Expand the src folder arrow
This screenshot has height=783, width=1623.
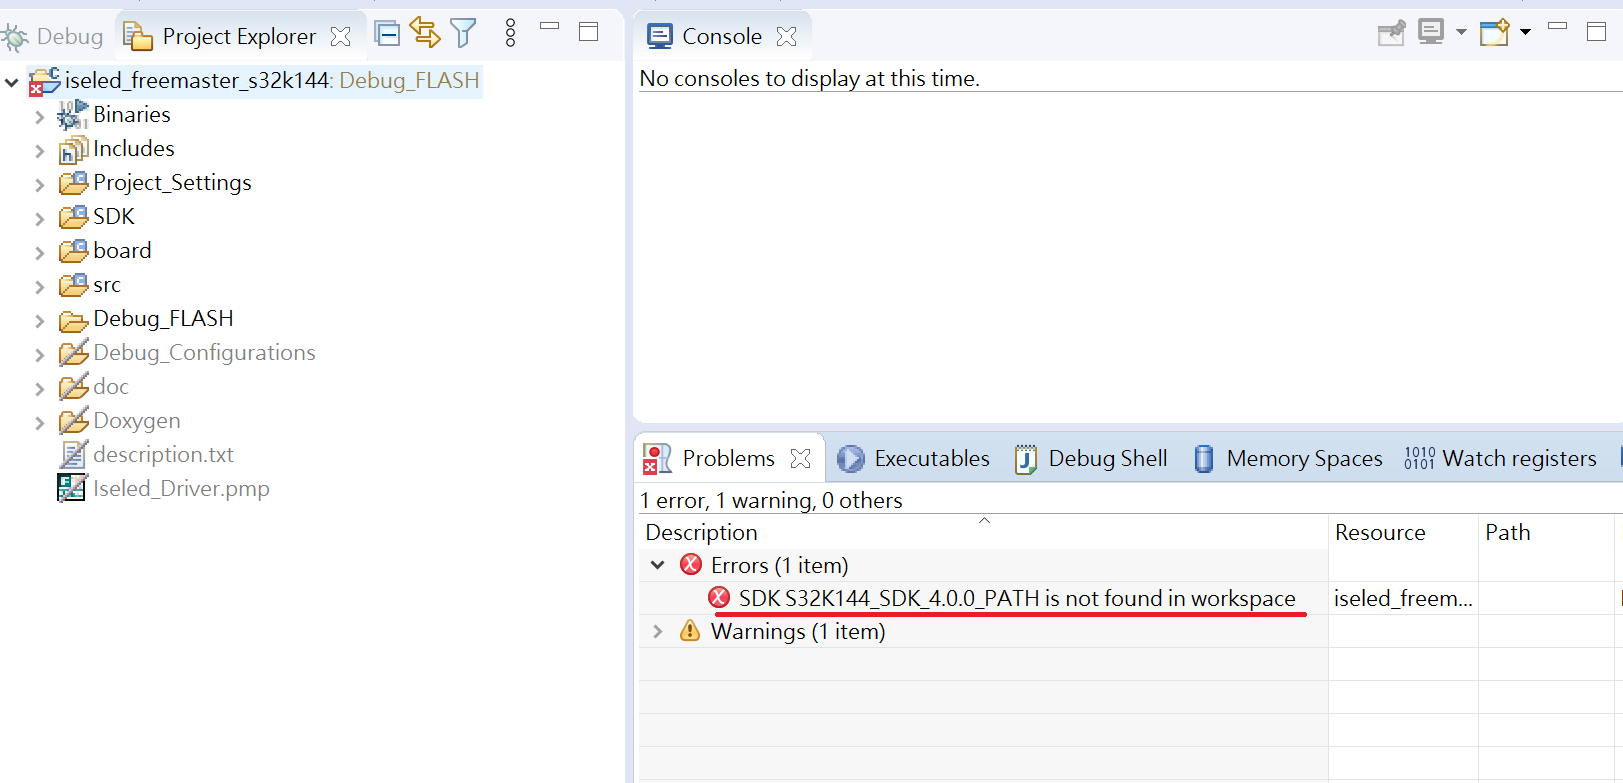pyautogui.click(x=40, y=287)
